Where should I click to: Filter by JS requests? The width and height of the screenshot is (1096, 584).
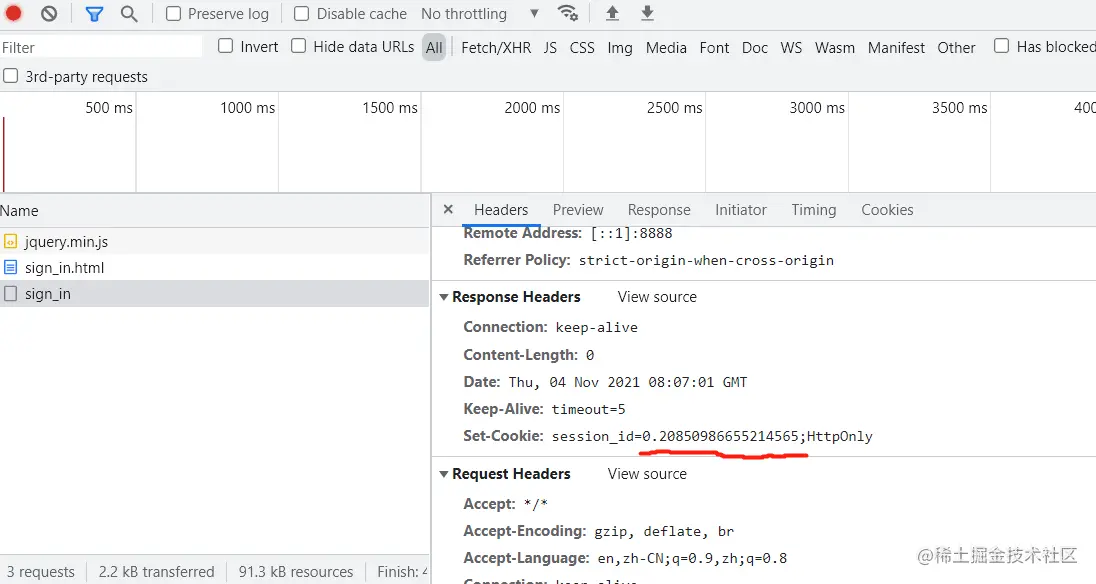(x=550, y=48)
